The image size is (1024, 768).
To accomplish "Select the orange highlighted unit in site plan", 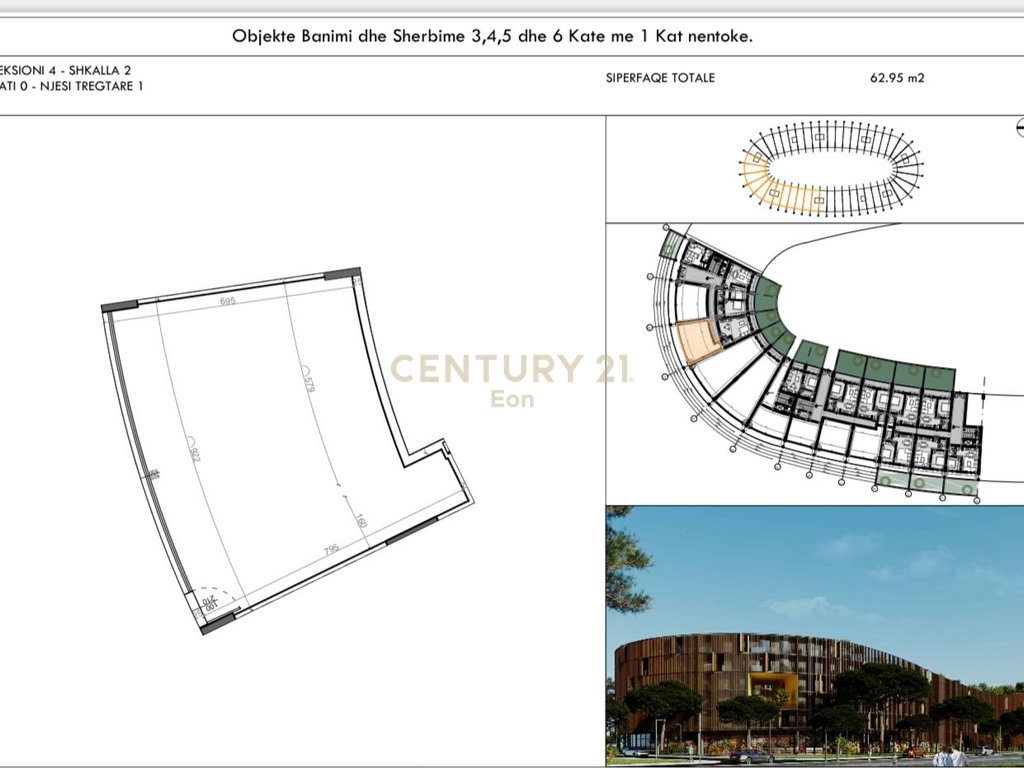I will 699,340.
